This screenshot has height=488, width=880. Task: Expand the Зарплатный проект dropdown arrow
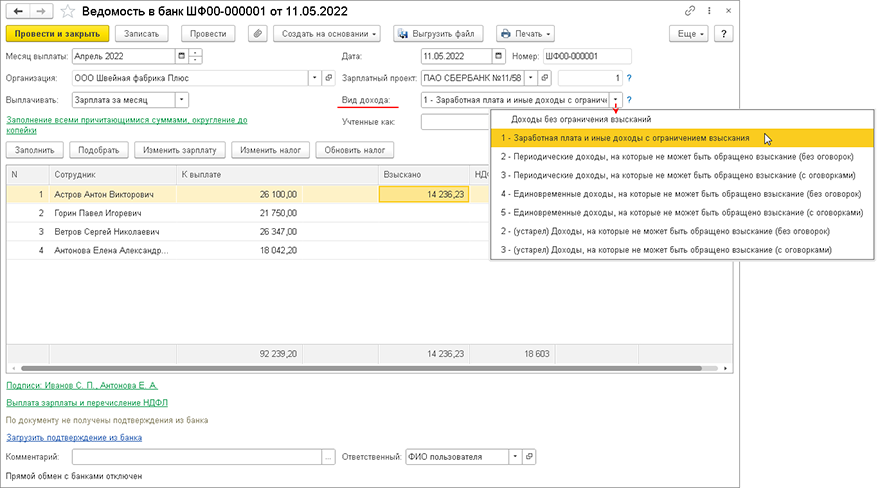pyautogui.click(x=530, y=78)
